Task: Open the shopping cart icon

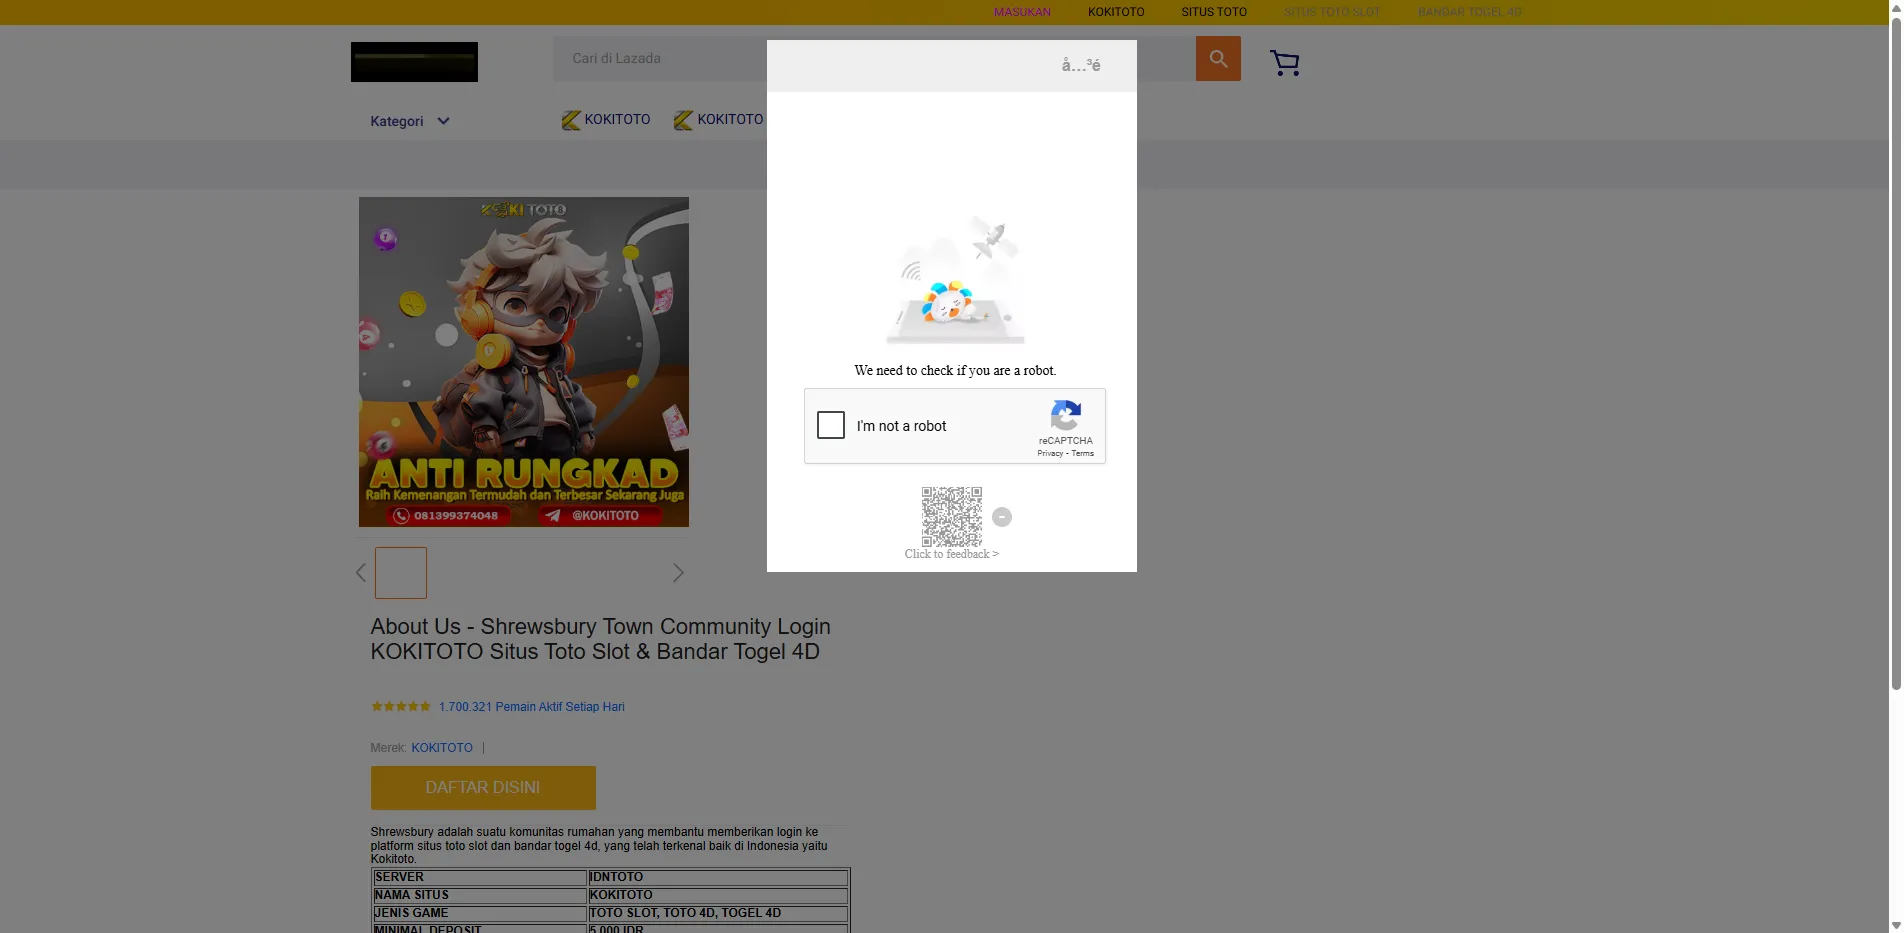Action: (1284, 63)
